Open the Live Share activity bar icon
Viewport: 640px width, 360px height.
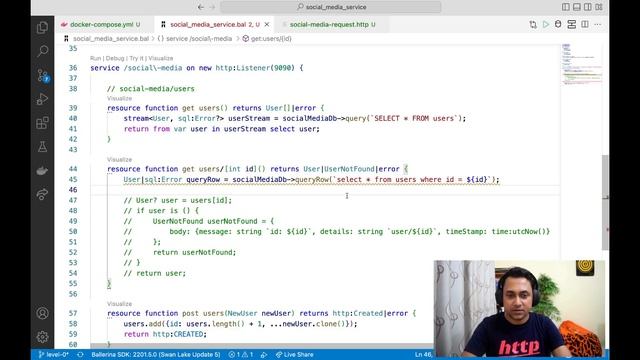click(42, 194)
